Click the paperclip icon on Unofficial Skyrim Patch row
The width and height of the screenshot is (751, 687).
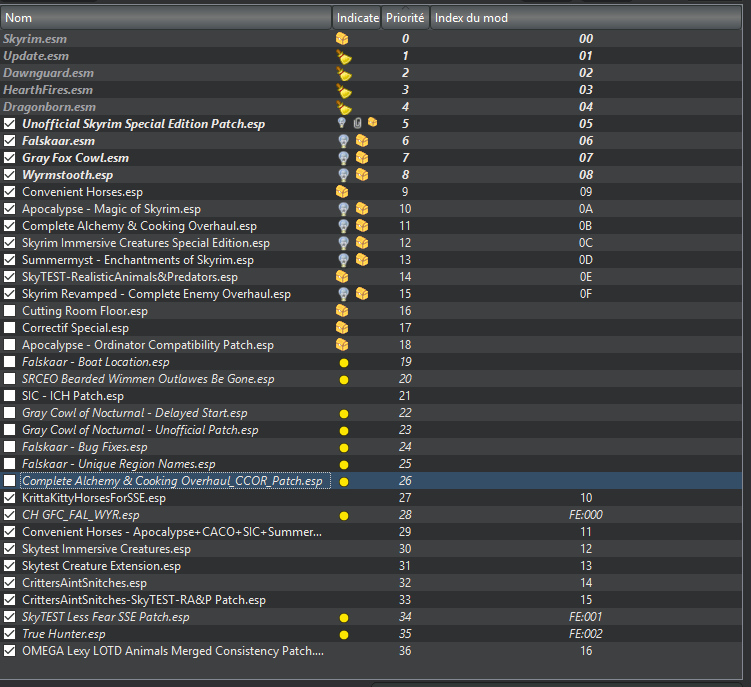357,124
